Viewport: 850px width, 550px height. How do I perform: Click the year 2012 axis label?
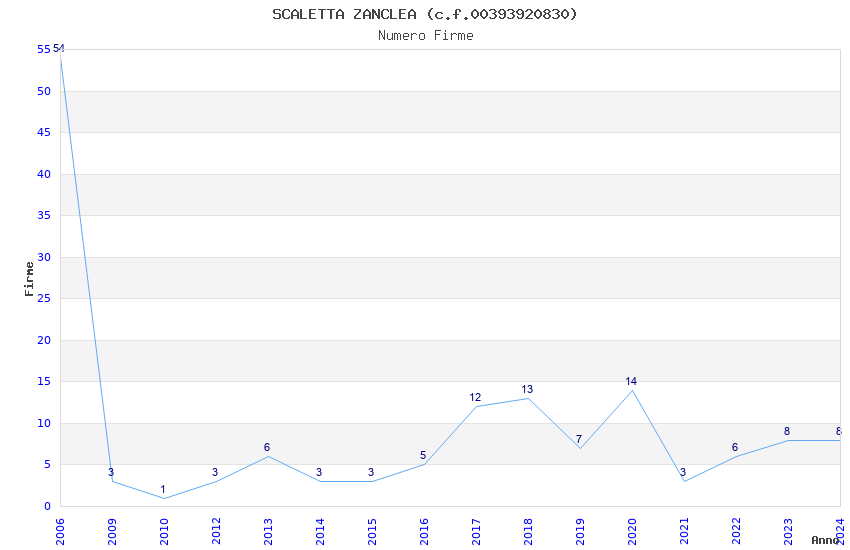(216, 532)
